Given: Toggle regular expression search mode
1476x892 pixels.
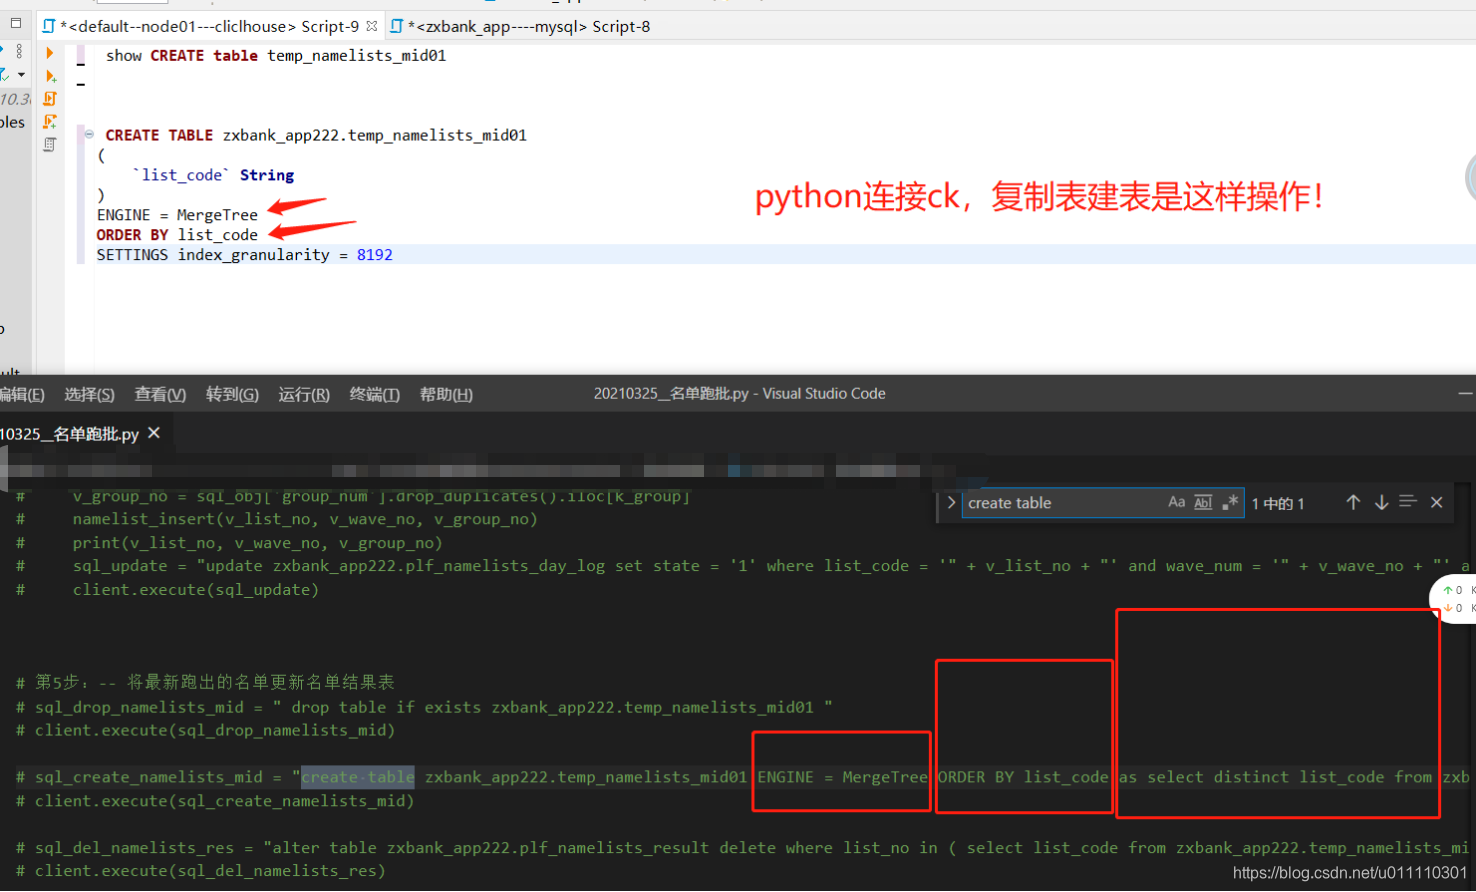Looking at the screenshot, I should click(1230, 502).
